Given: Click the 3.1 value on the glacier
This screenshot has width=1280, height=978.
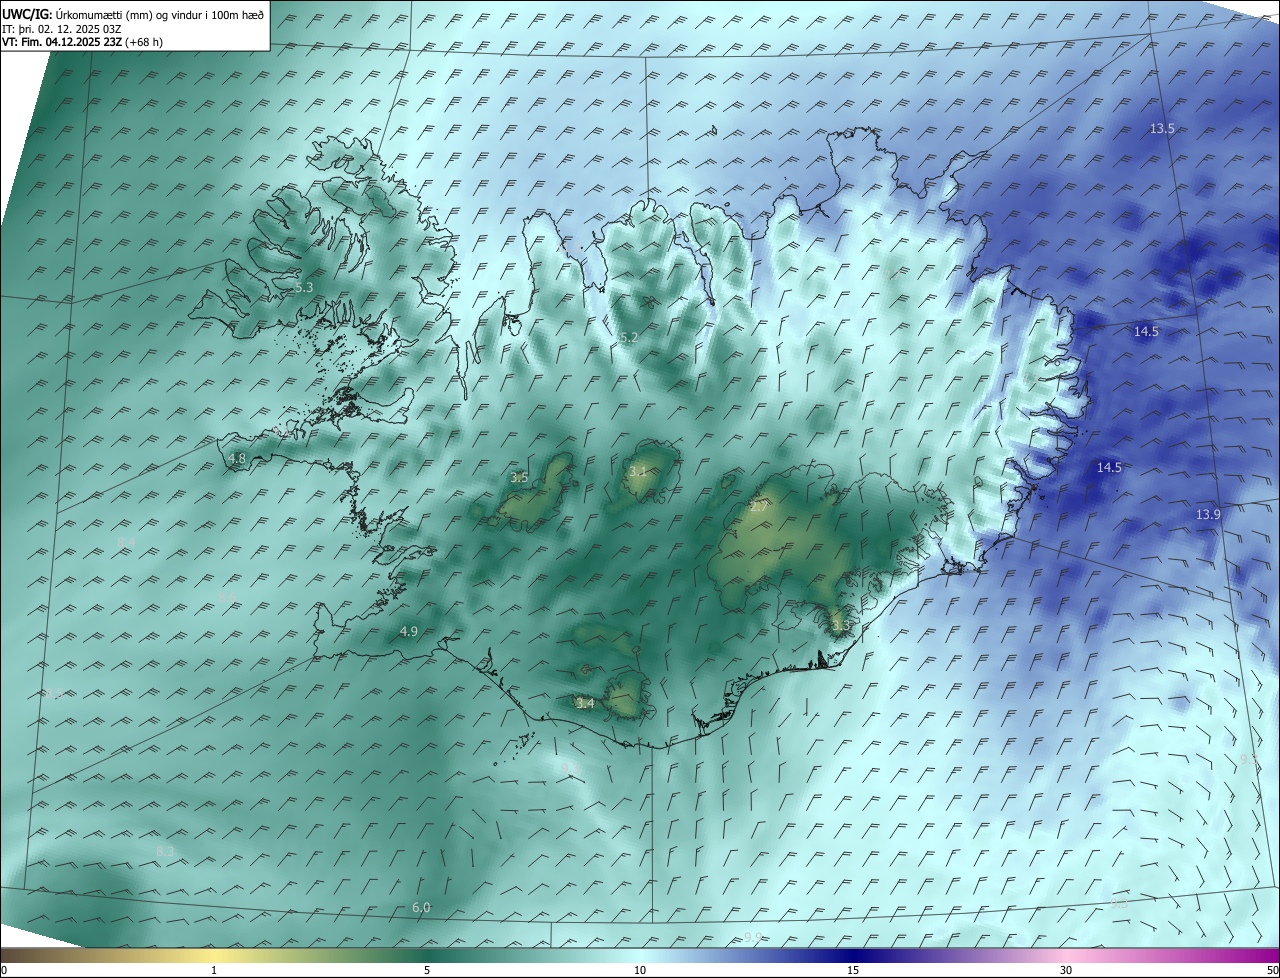Looking at the screenshot, I should click(x=638, y=470).
